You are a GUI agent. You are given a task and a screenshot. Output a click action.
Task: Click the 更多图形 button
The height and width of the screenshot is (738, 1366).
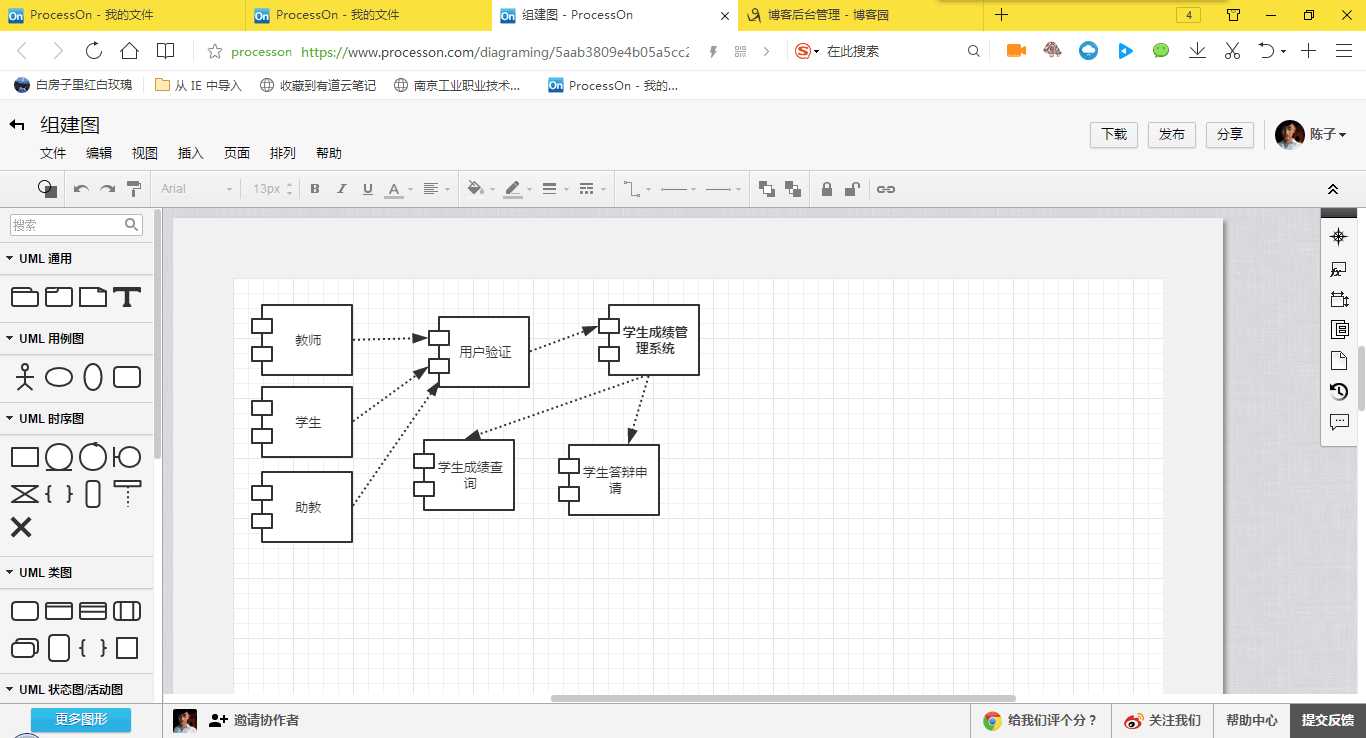click(81, 720)
